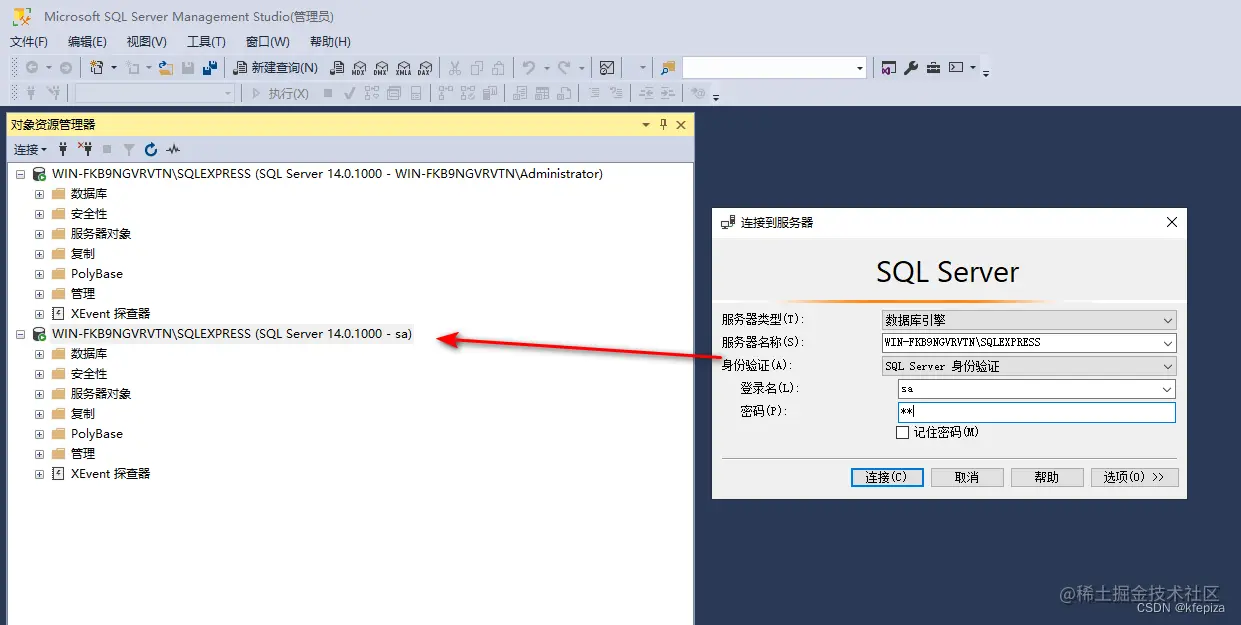Click the Registered Servers window icon
1241x625 pixels.
coord(889,68)
